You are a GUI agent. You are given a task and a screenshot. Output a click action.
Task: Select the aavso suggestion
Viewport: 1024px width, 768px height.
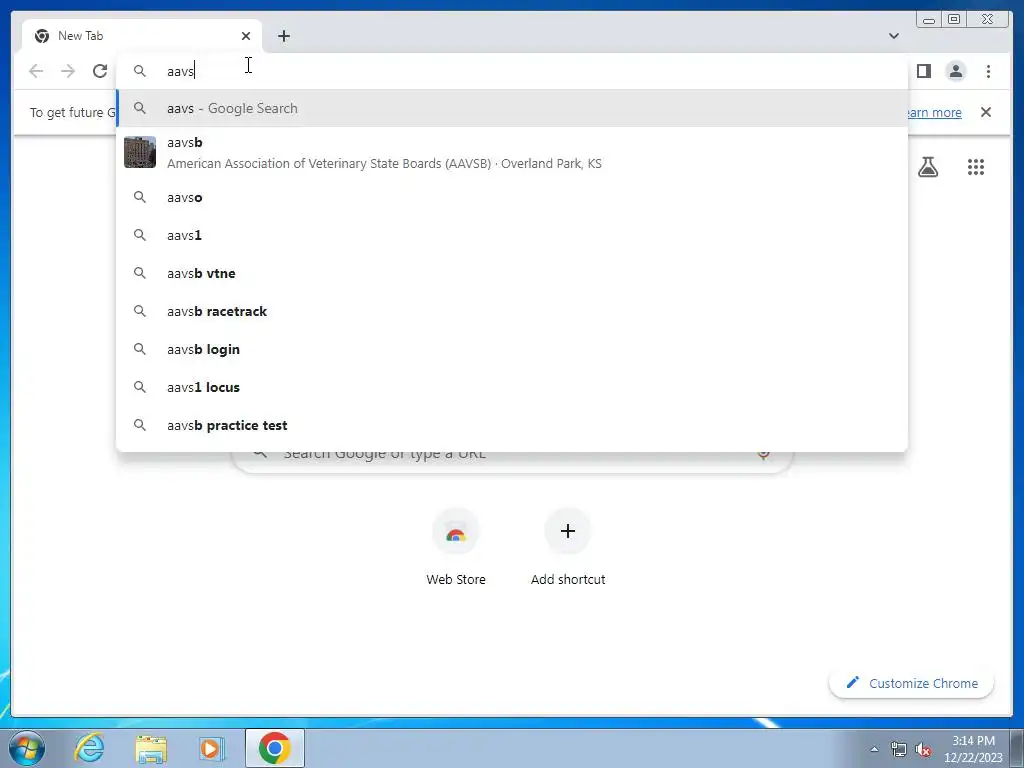pyautogui.click(x=512, y=197)
